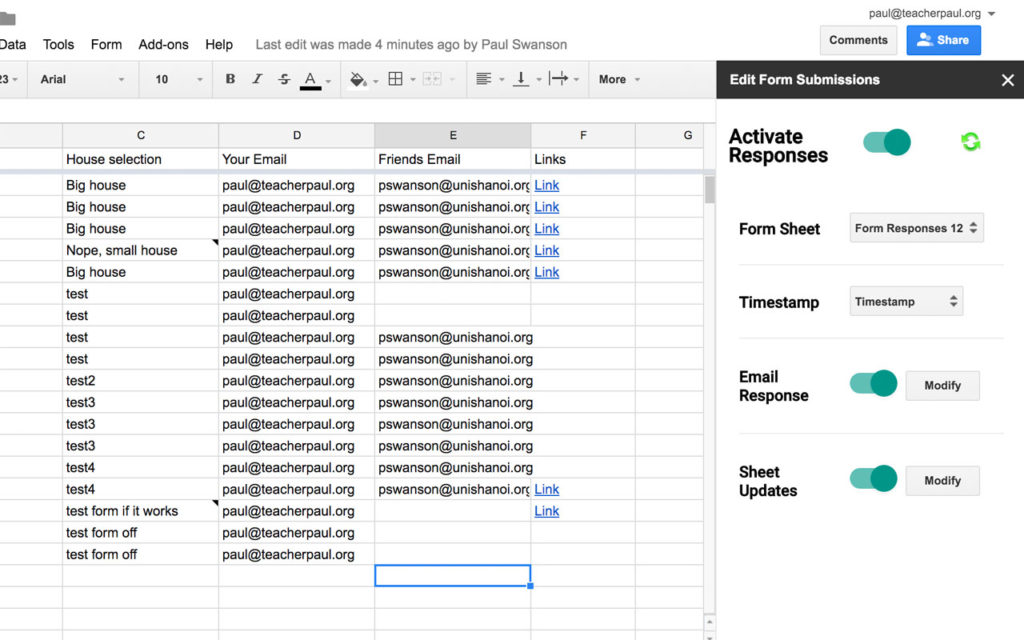Open the Arial font dropdown

[80, 79]
